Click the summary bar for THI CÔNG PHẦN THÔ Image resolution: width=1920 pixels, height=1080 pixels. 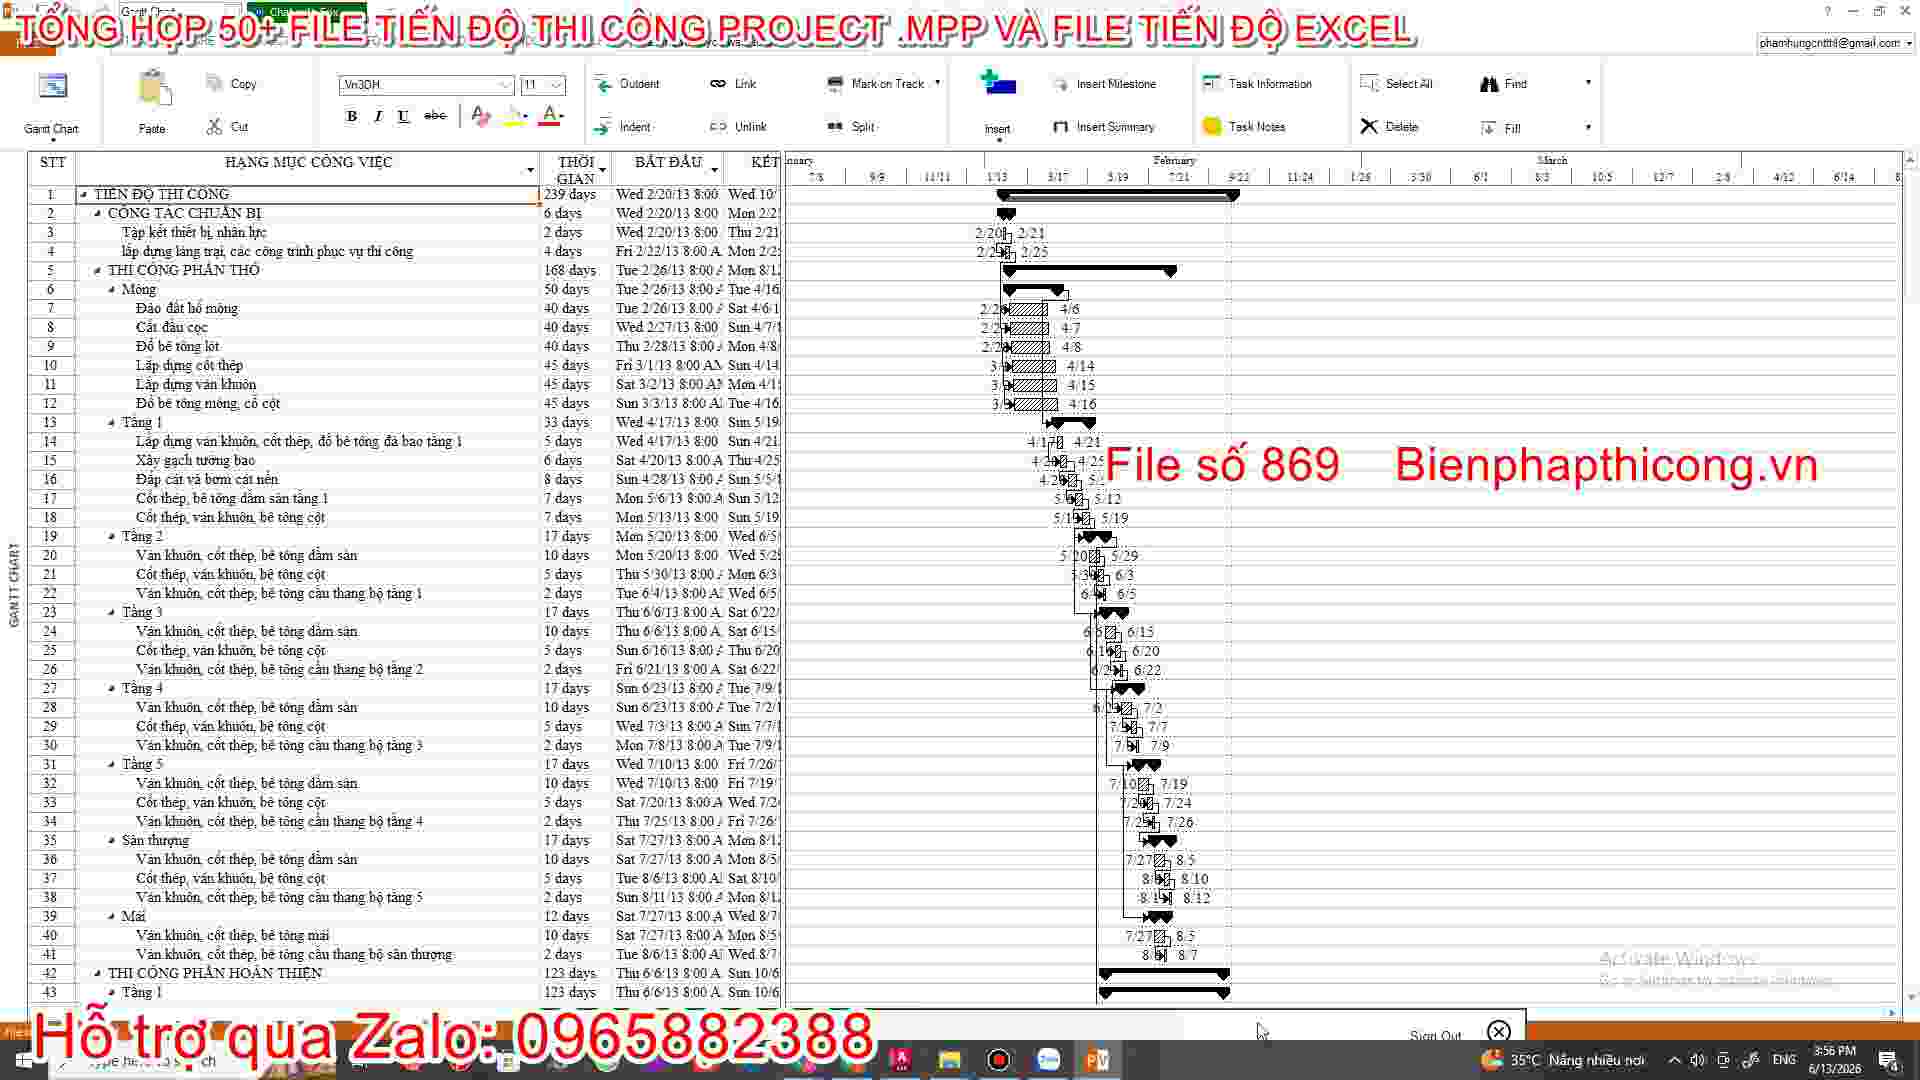click(1089, 270)
